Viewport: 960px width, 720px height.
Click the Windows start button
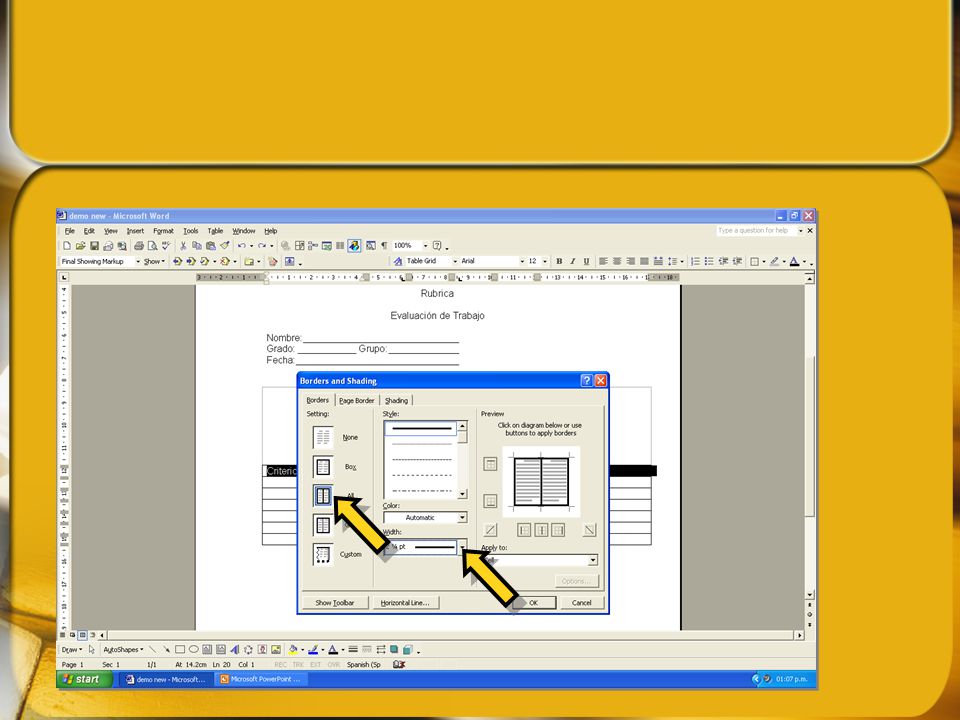[84, 679]
